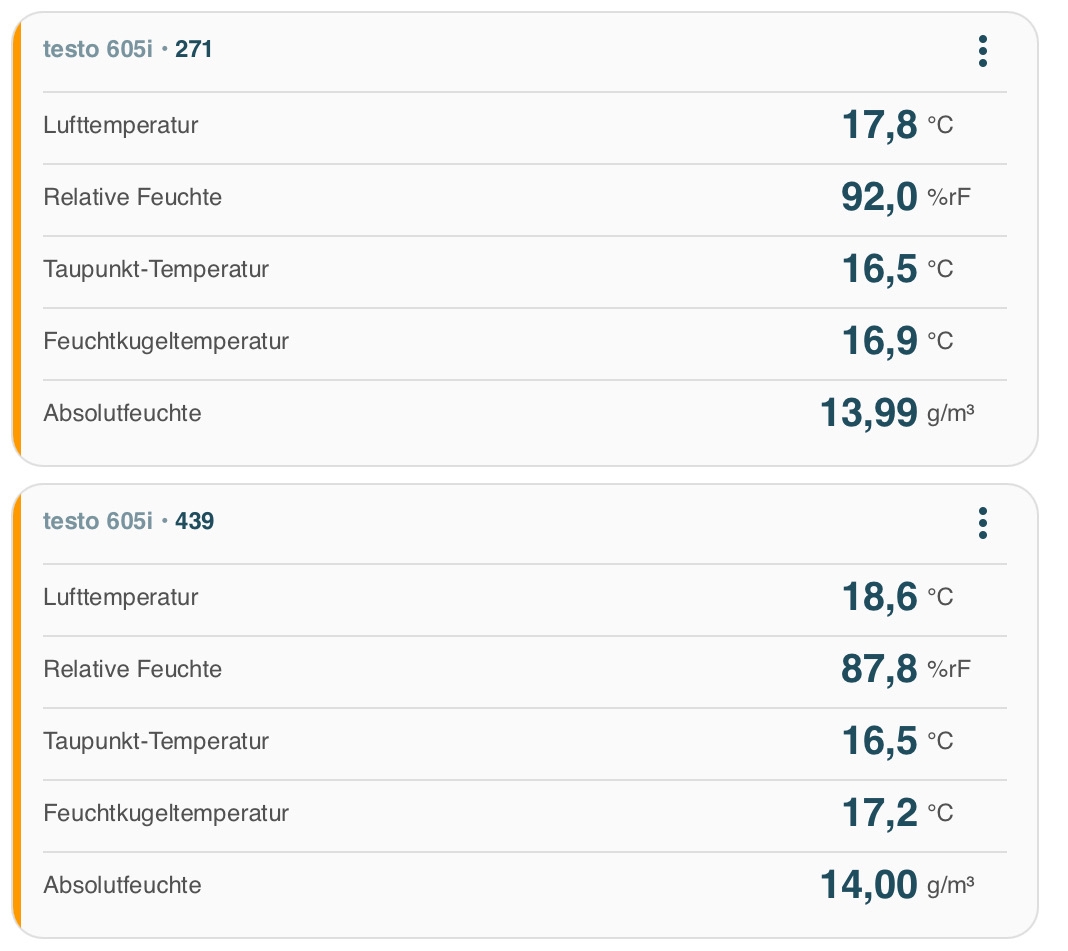Select the Lufttemperatur label in the 271 card
Image resolution: width=1068 pixels, height=951 pixels.
tap(121, 126)
